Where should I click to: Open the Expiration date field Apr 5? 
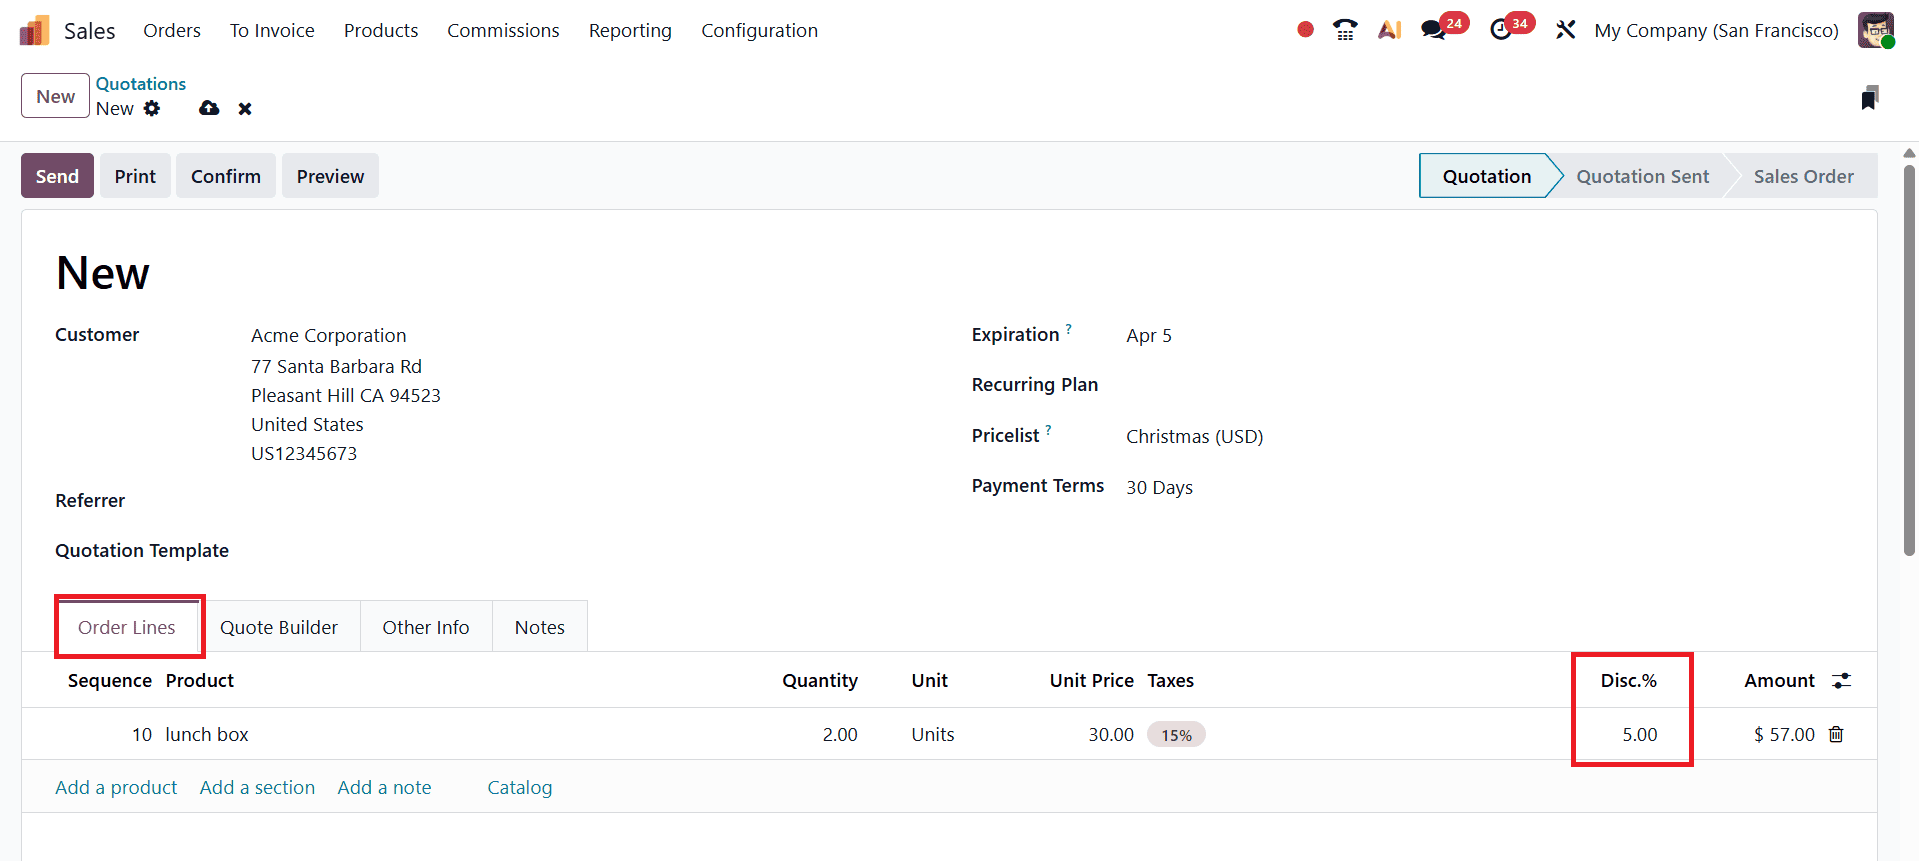click(x=1148, y=335)
